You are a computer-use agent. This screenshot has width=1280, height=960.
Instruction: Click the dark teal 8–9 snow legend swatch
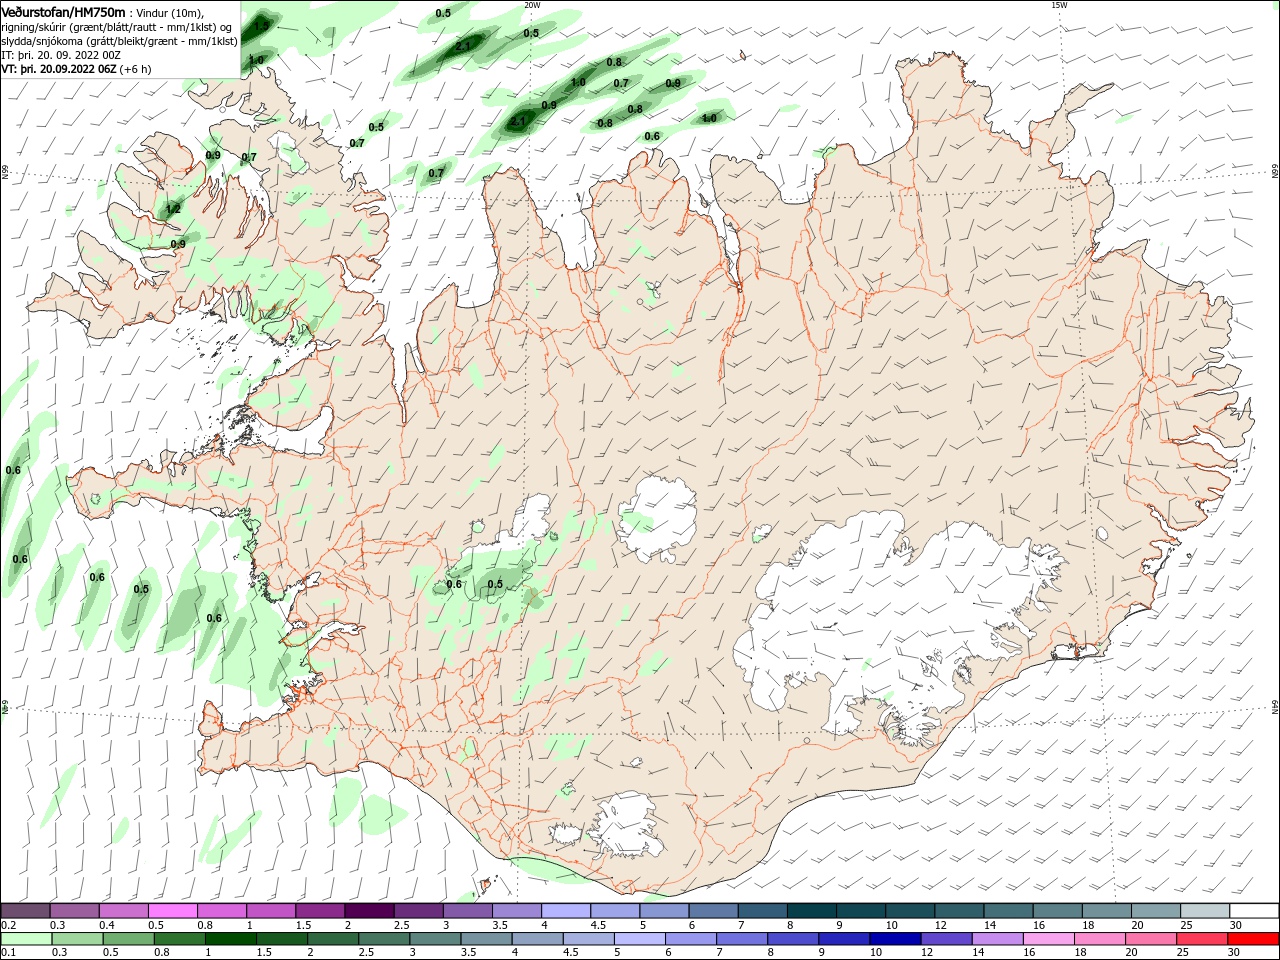coord(811,911)
